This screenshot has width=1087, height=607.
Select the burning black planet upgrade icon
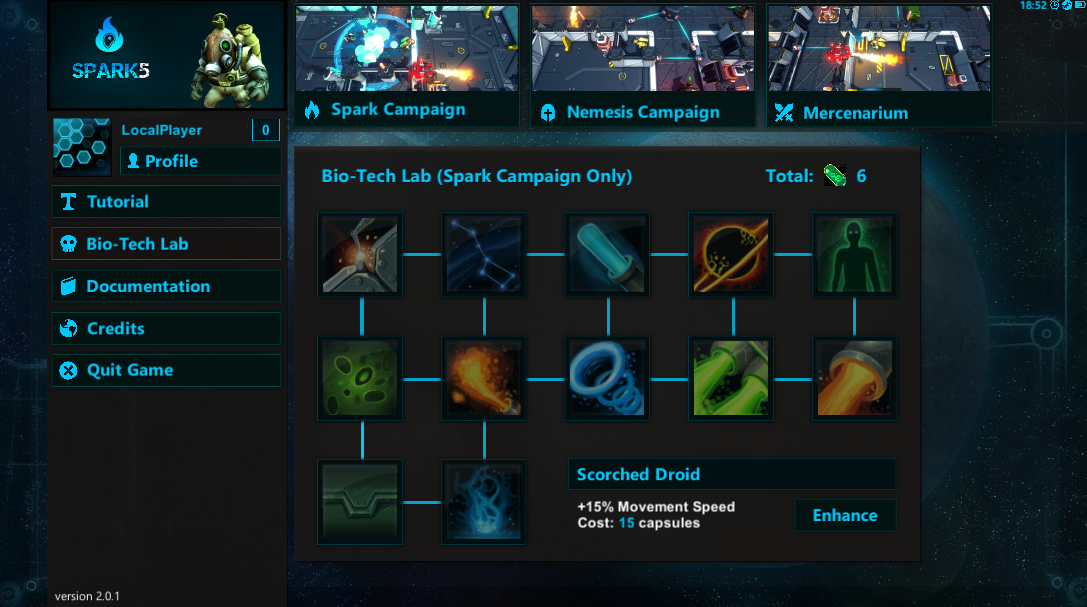[731, 254]
